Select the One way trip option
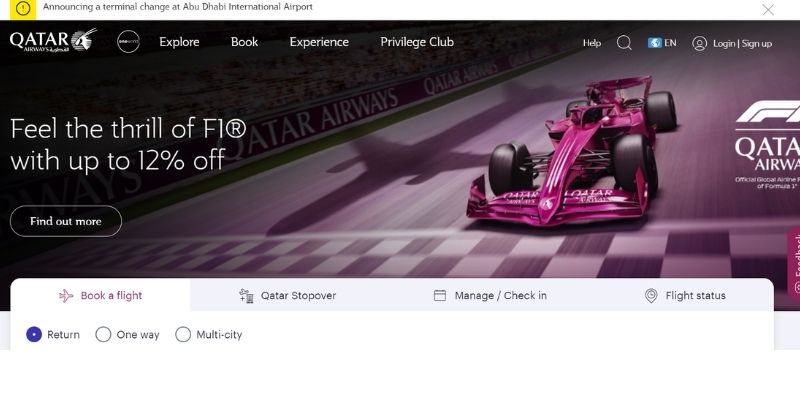Viewport: 800px width, 400px height. 103,335
